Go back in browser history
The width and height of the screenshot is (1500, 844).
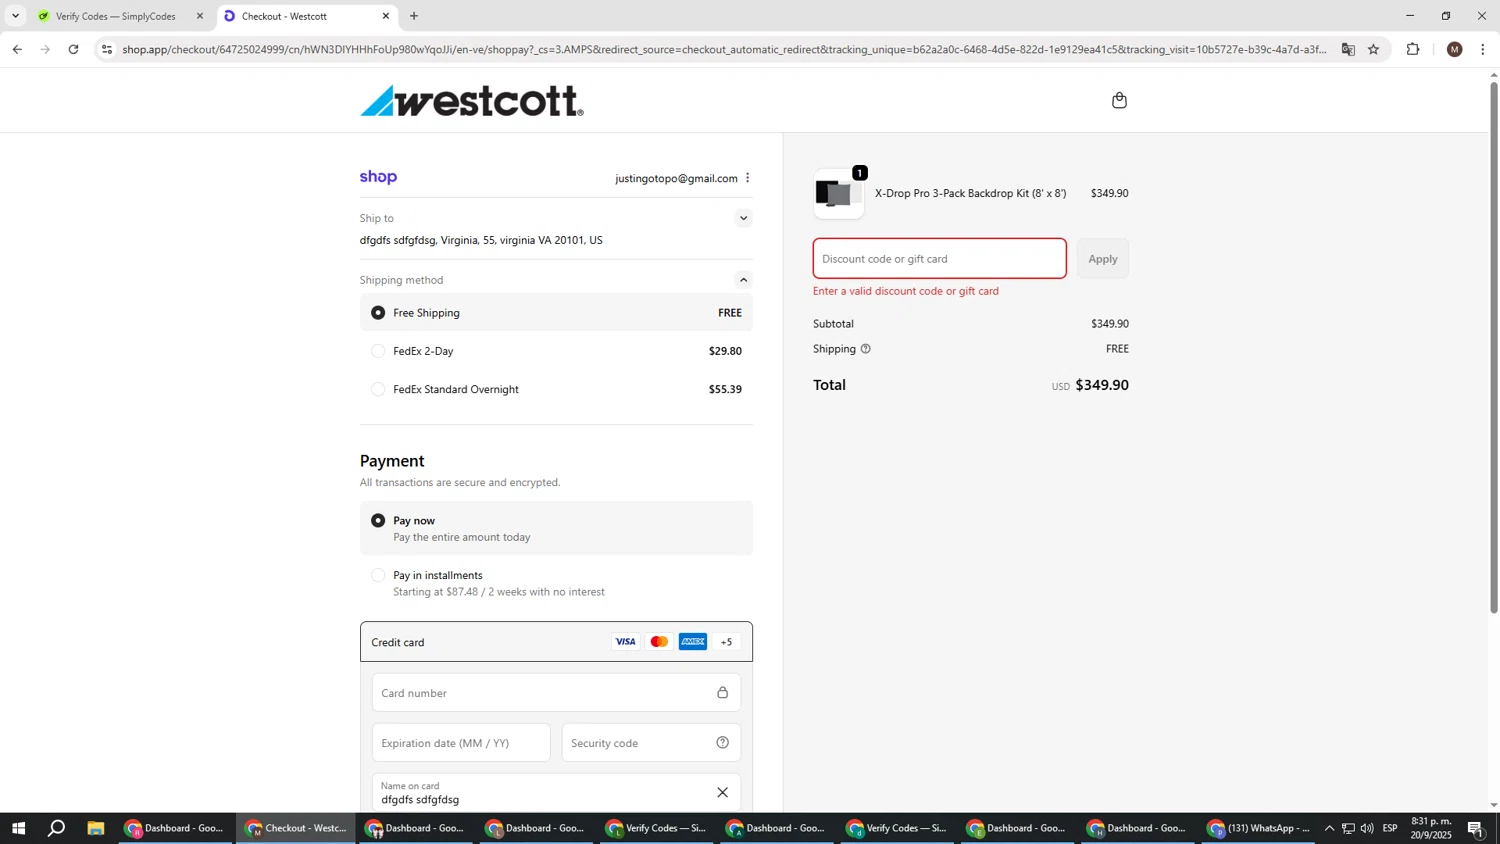(17, 49)
